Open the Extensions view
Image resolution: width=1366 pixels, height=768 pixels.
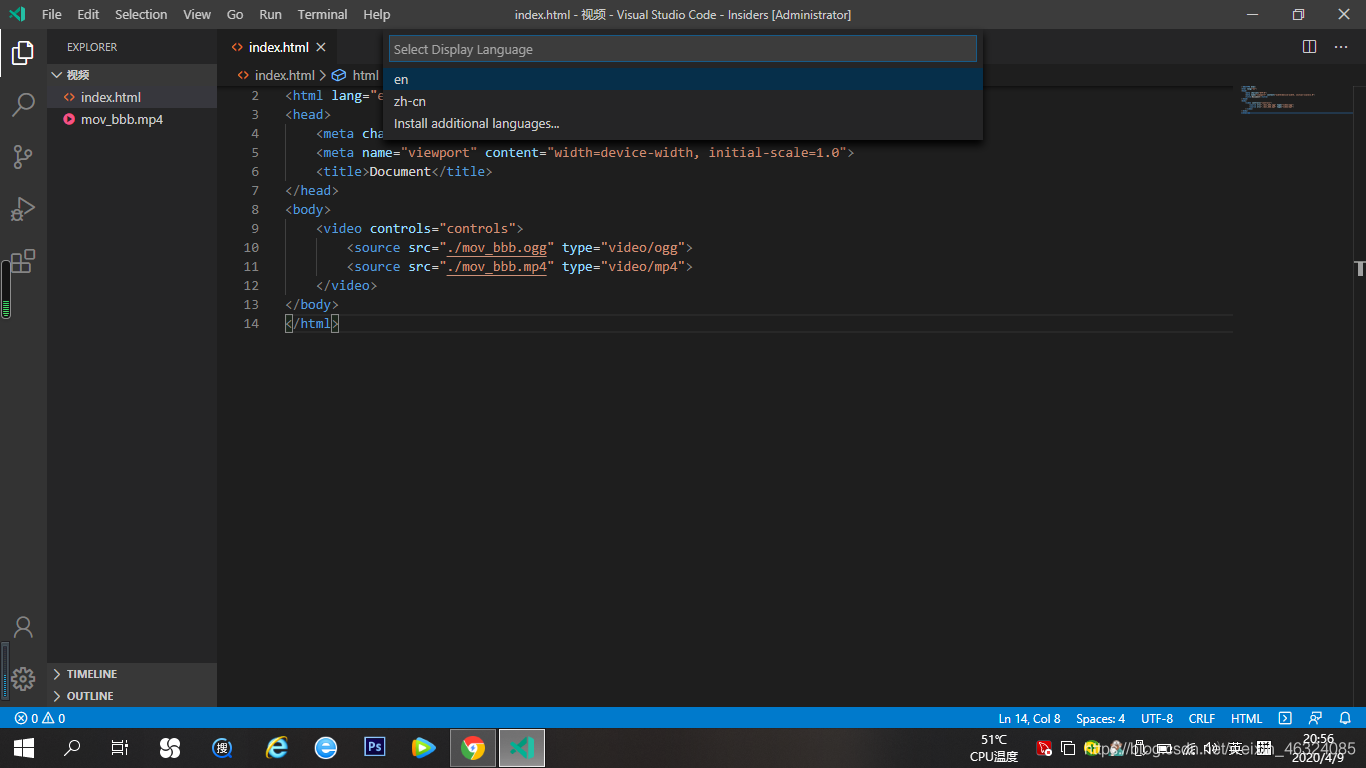[x=23, y=261]
